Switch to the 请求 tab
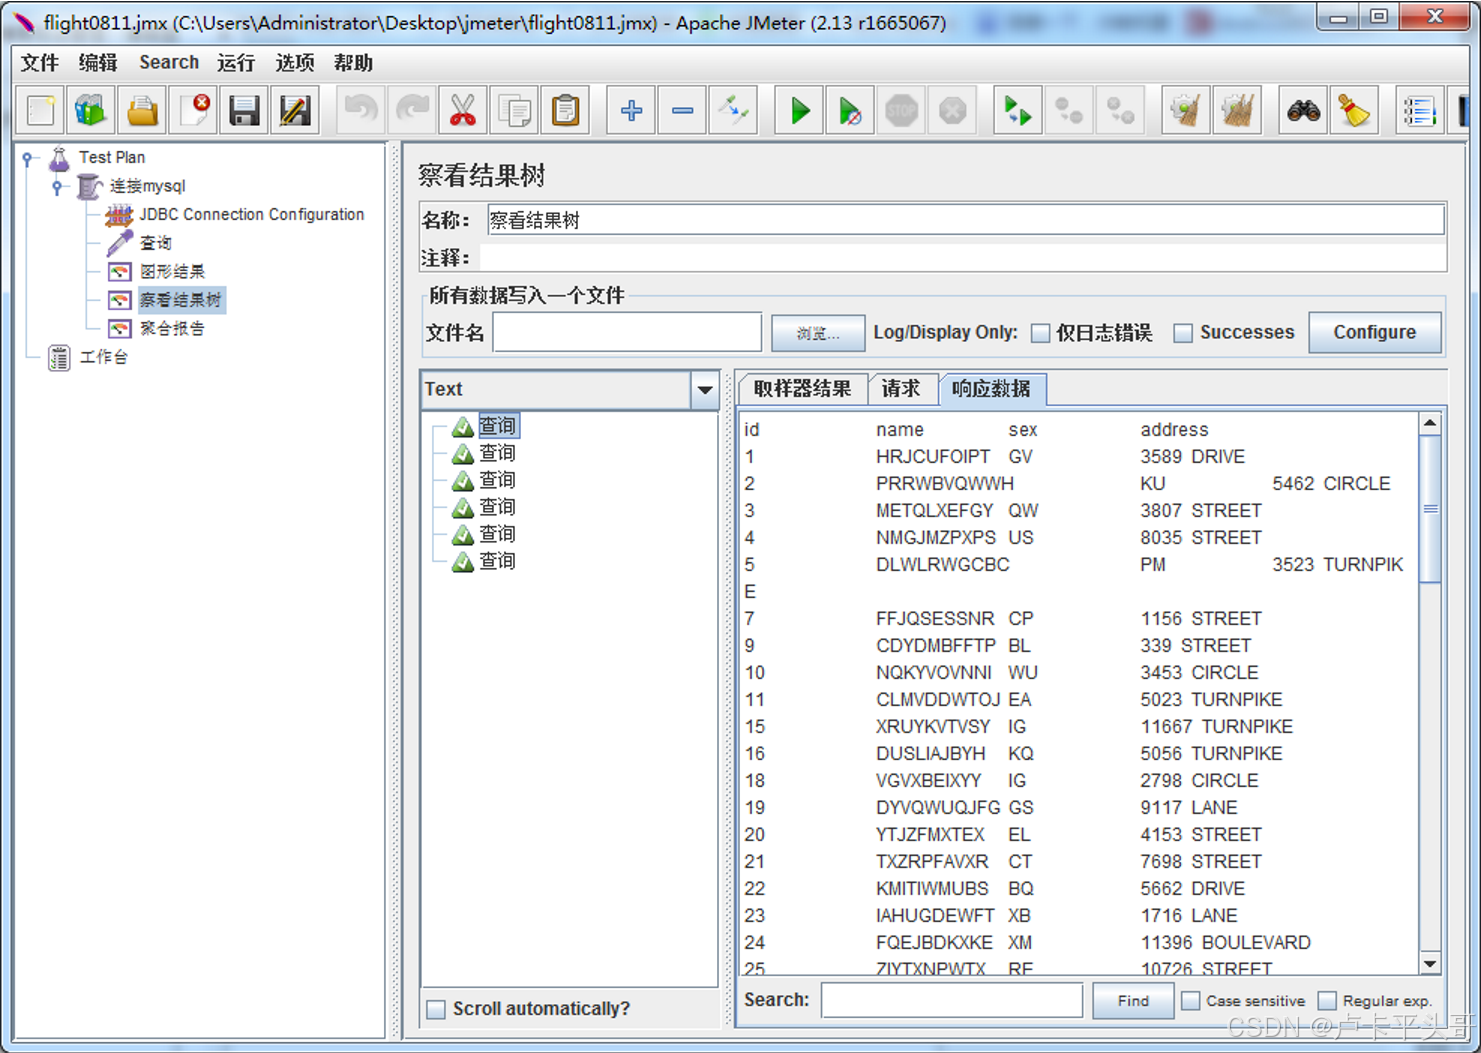The height and width of the screenshot is (1053, 1481). (901, 389)
